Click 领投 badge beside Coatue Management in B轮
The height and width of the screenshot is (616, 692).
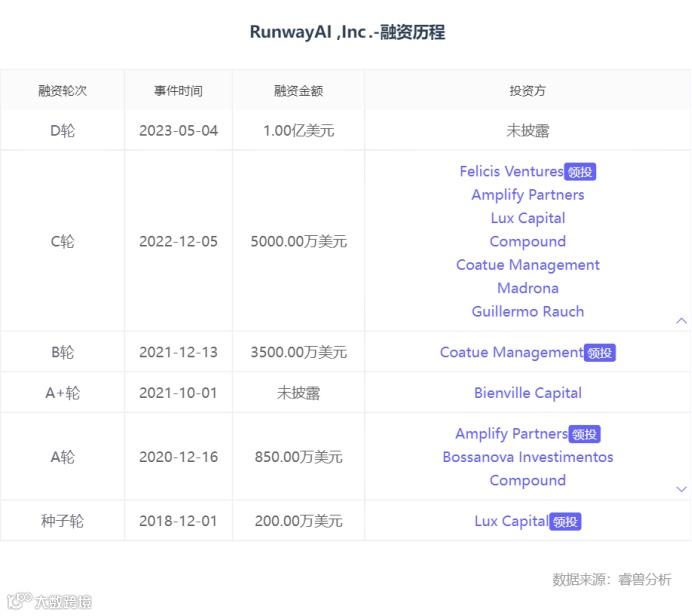[600, 353]
